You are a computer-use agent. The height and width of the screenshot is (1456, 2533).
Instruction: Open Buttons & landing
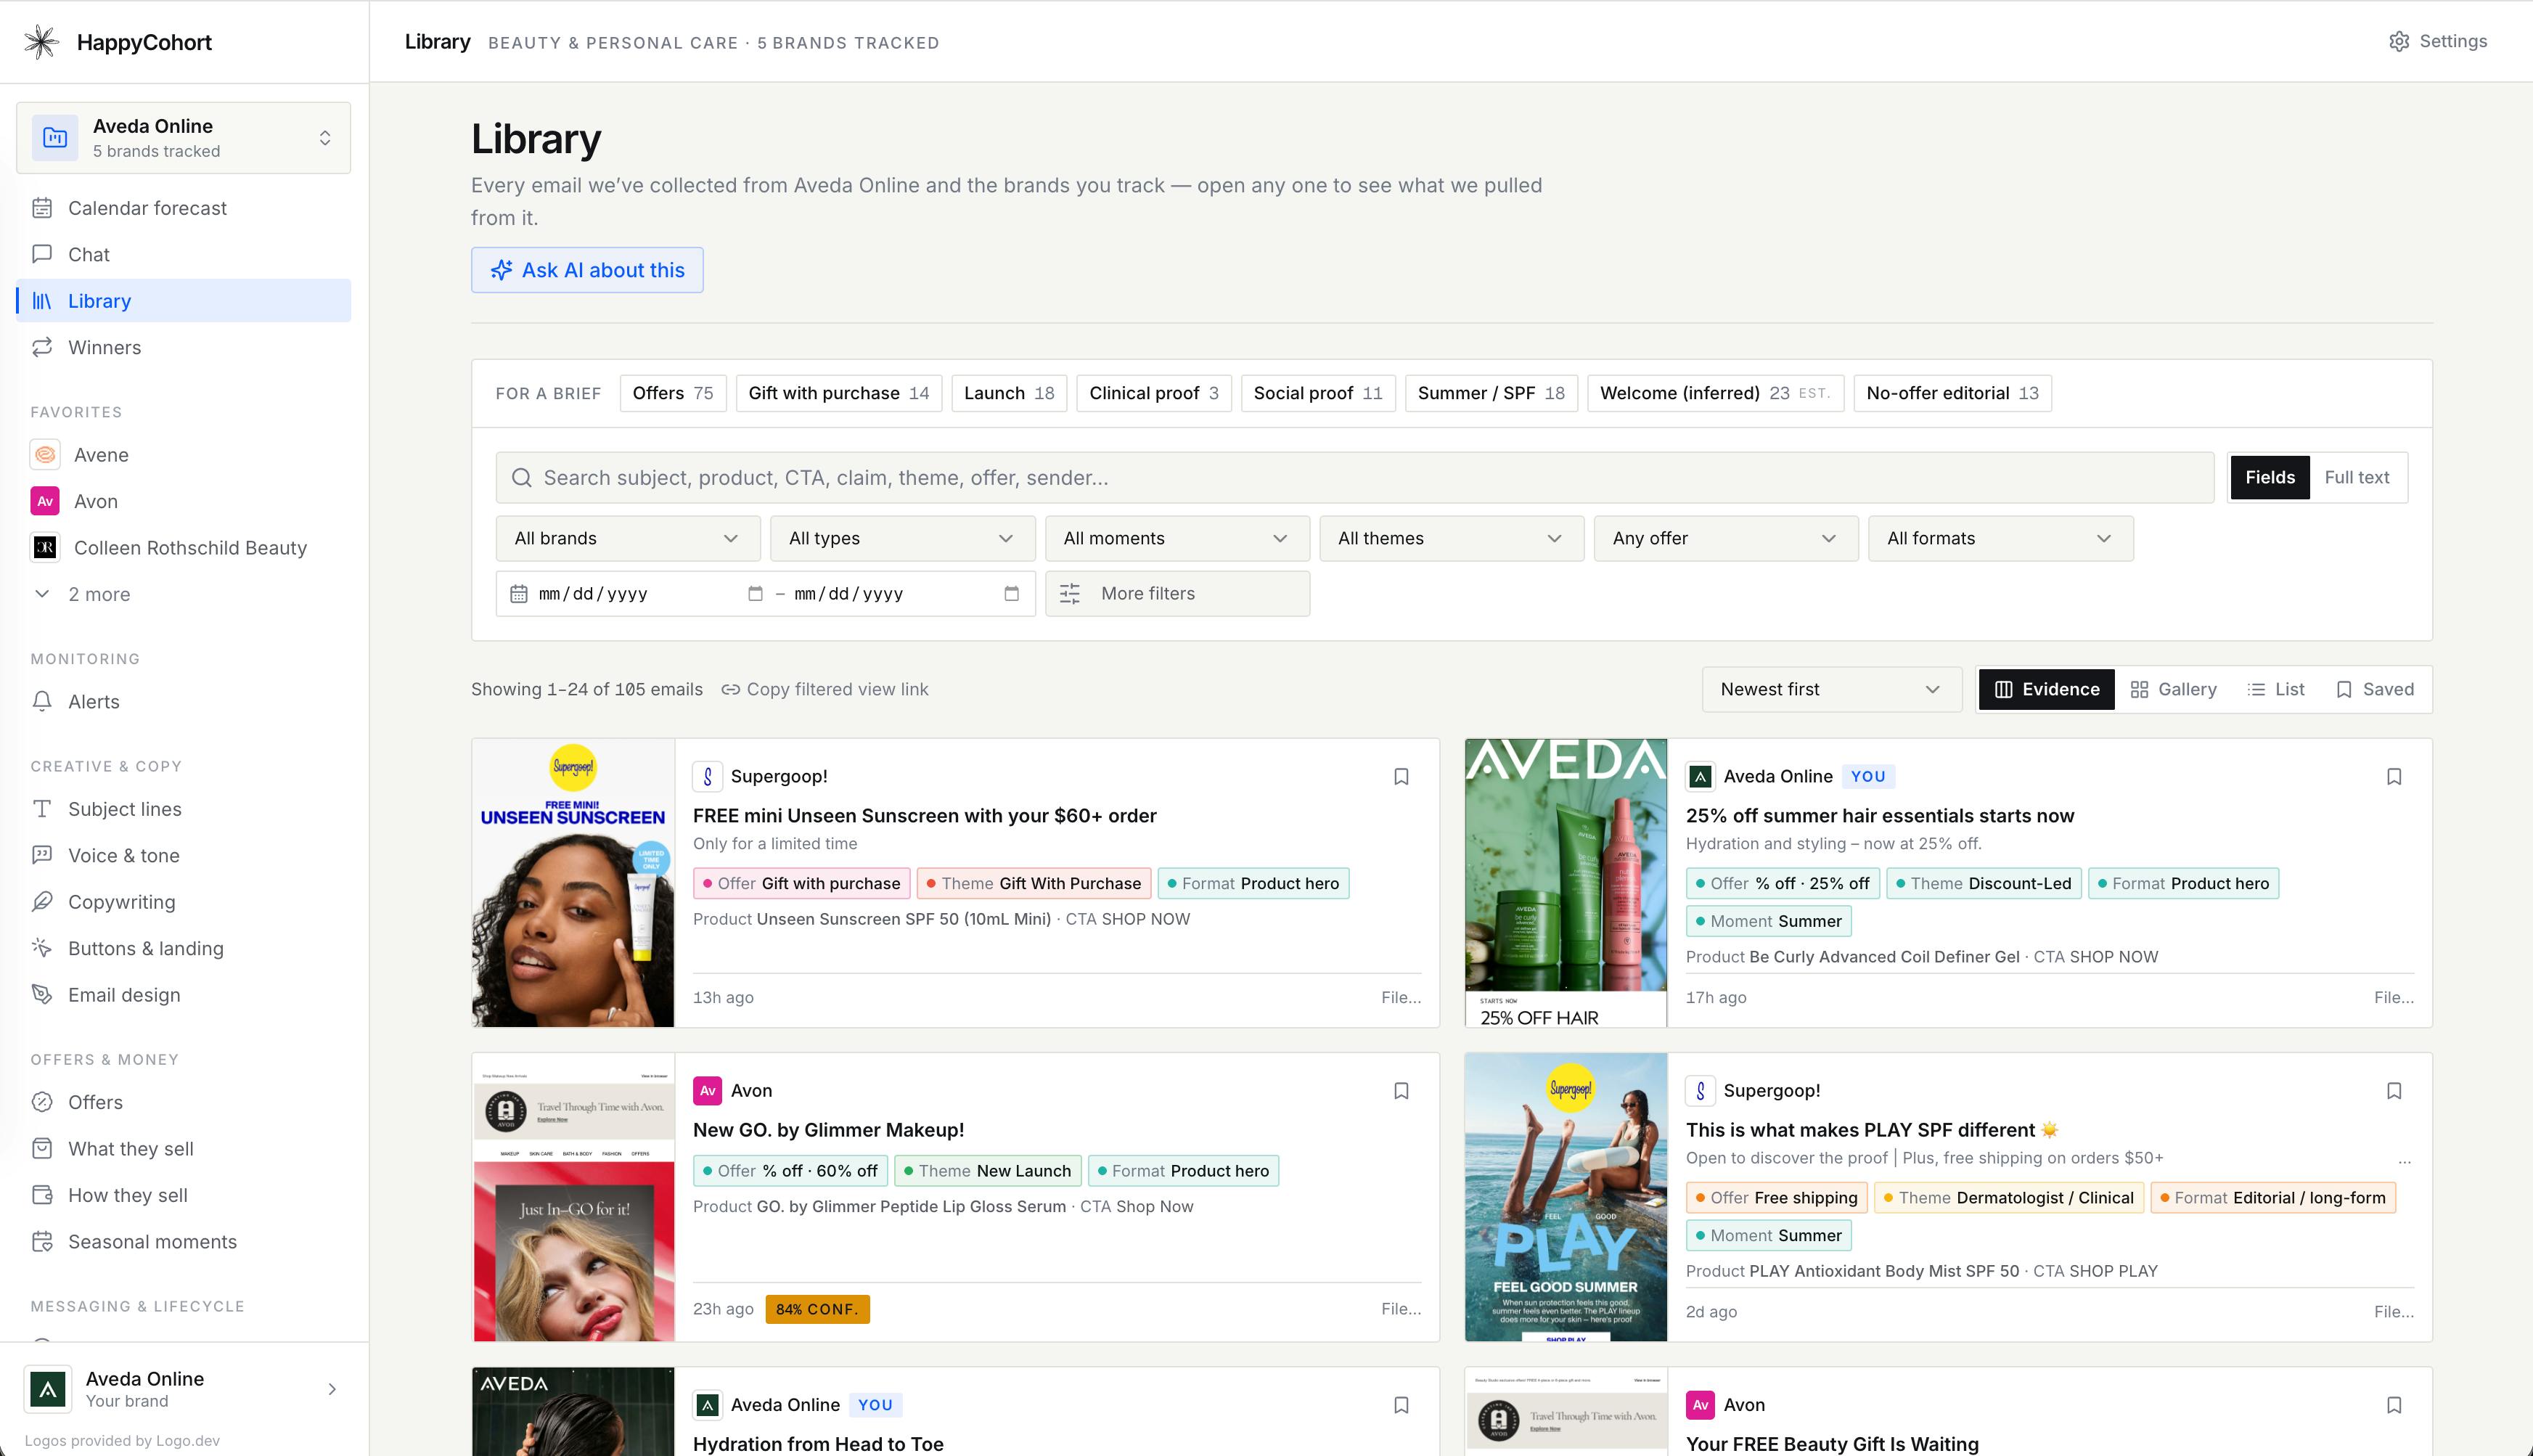click(184, 948)
